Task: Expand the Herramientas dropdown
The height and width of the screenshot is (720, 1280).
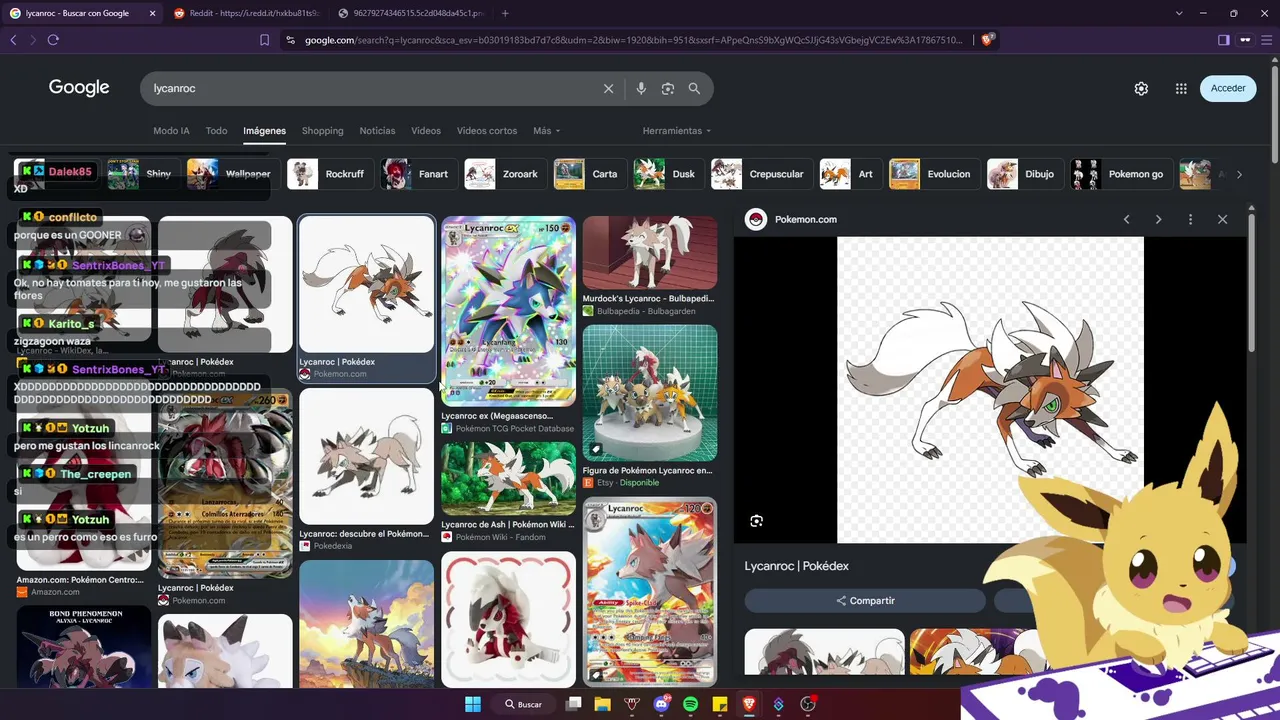Action: (677, 131)
